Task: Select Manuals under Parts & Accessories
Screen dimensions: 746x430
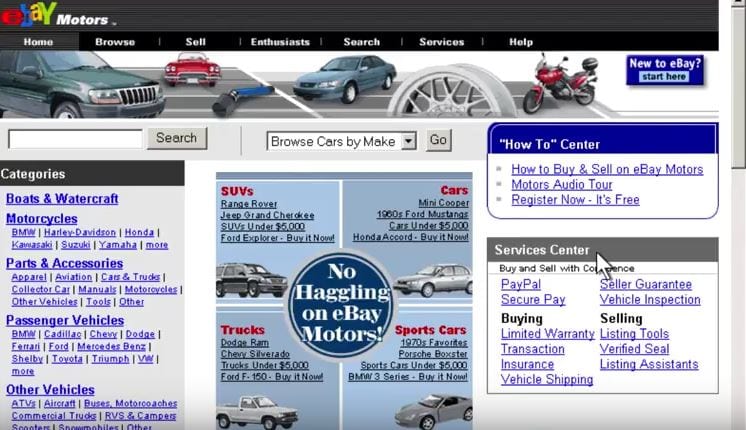Action: point(97,290)
